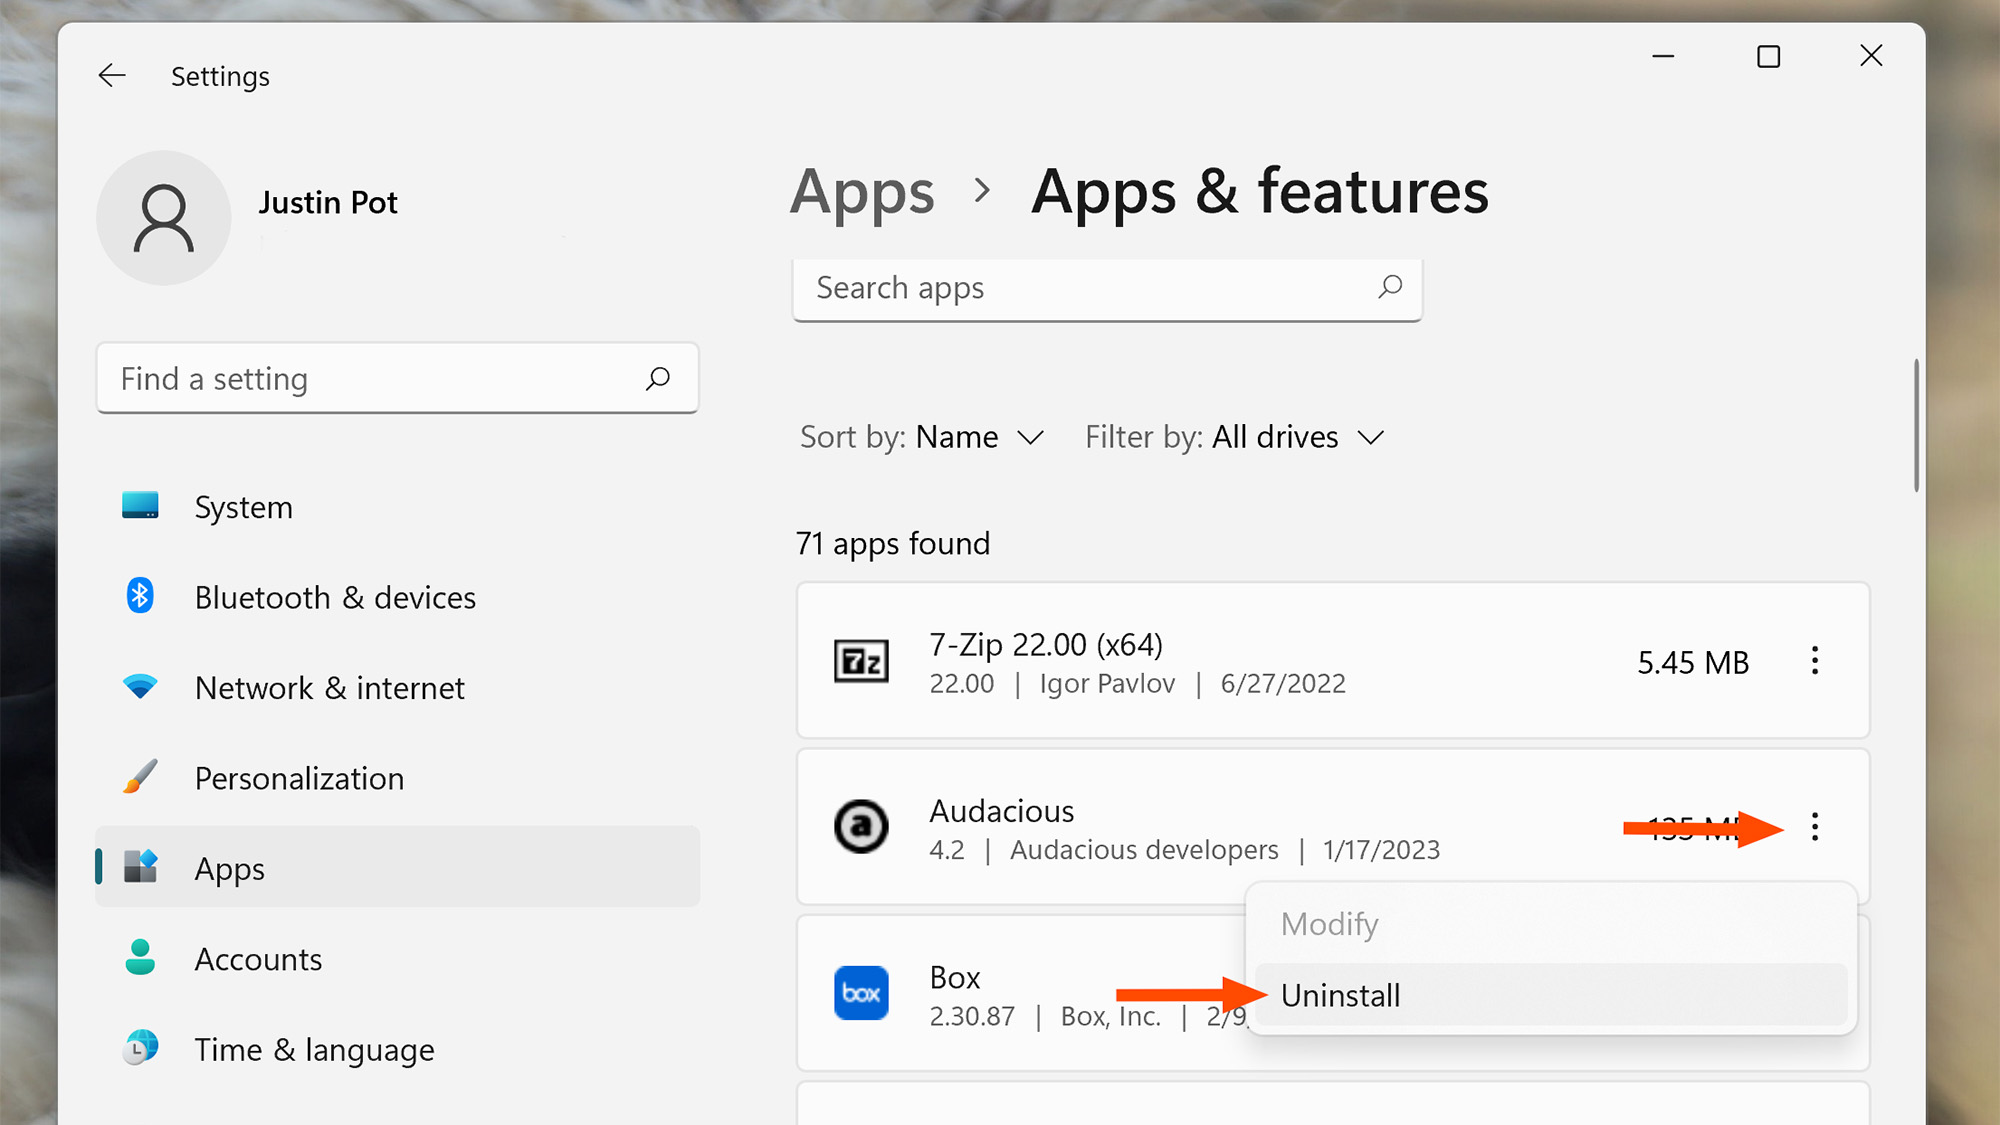2000x1125 pixels.
Task: Click the 7-Zip application icon
Action: [x=861, y=661]
